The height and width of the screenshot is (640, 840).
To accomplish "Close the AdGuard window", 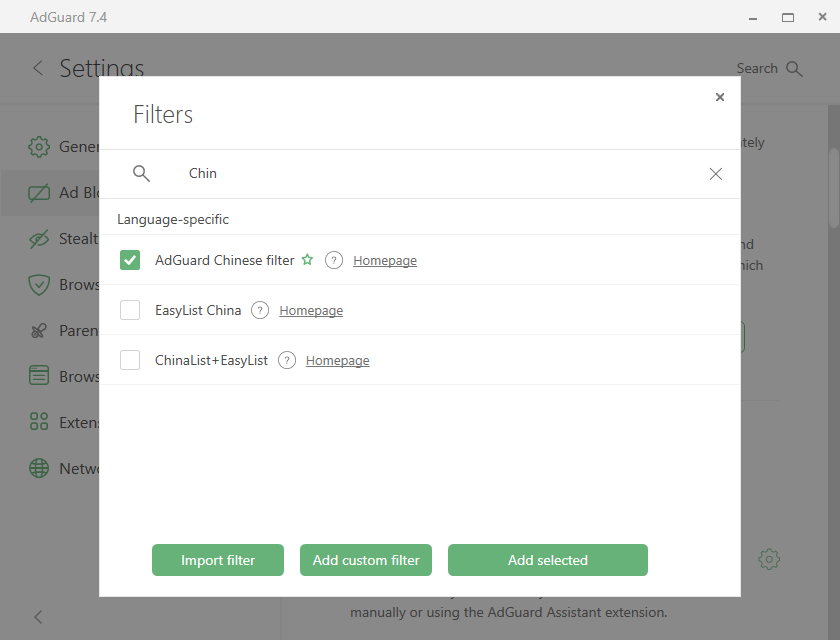I will pyautogui.click(x=822, y=17).
